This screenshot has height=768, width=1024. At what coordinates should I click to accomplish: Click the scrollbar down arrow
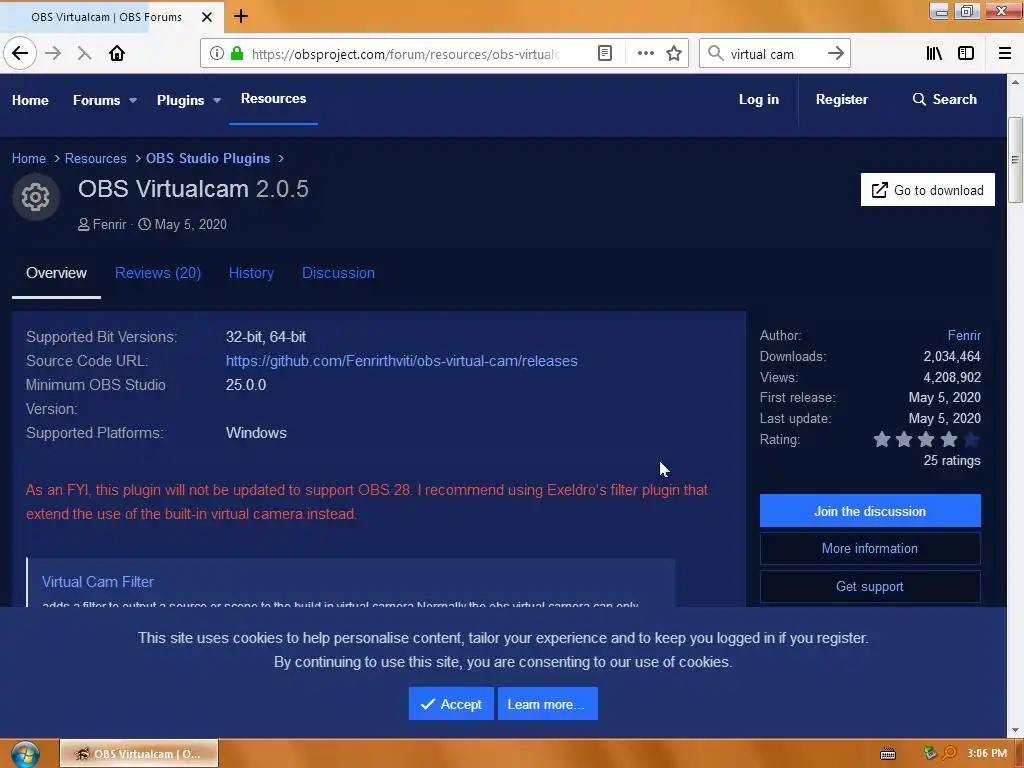[x=1015, y=730]
